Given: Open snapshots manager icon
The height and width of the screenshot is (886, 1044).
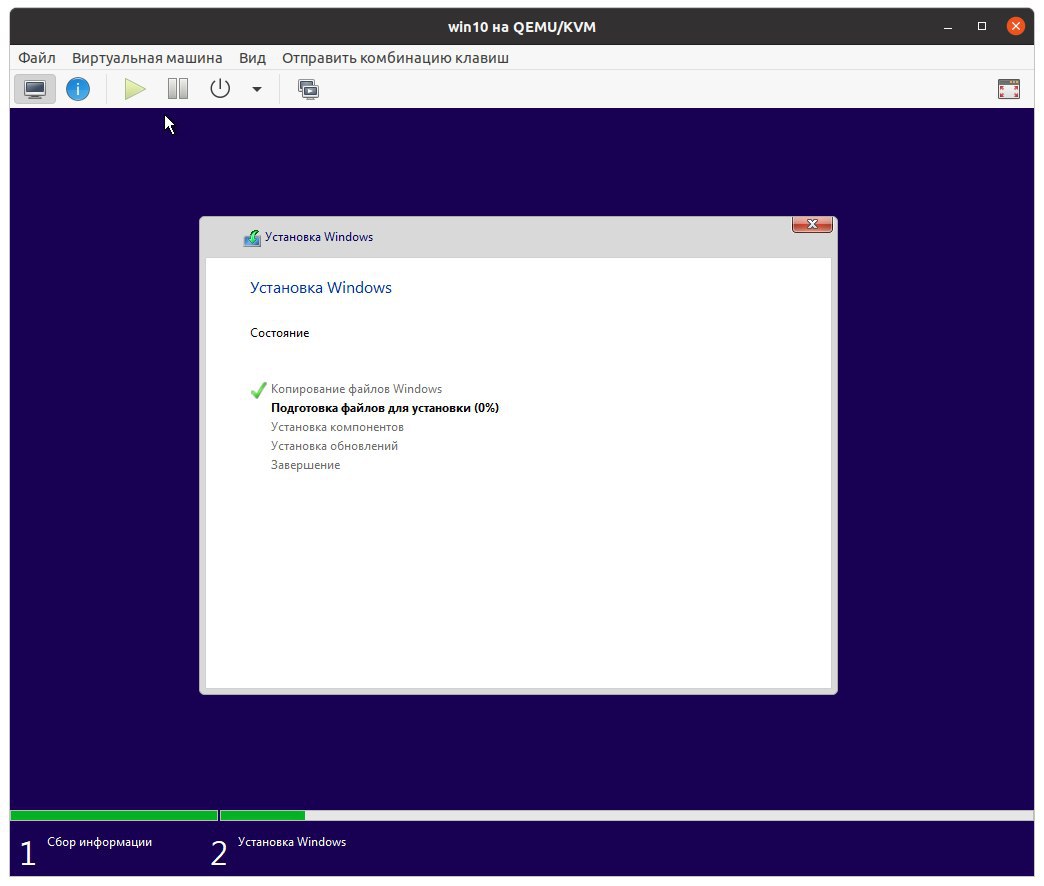Looking at the screenshot, I should (308, 89).
